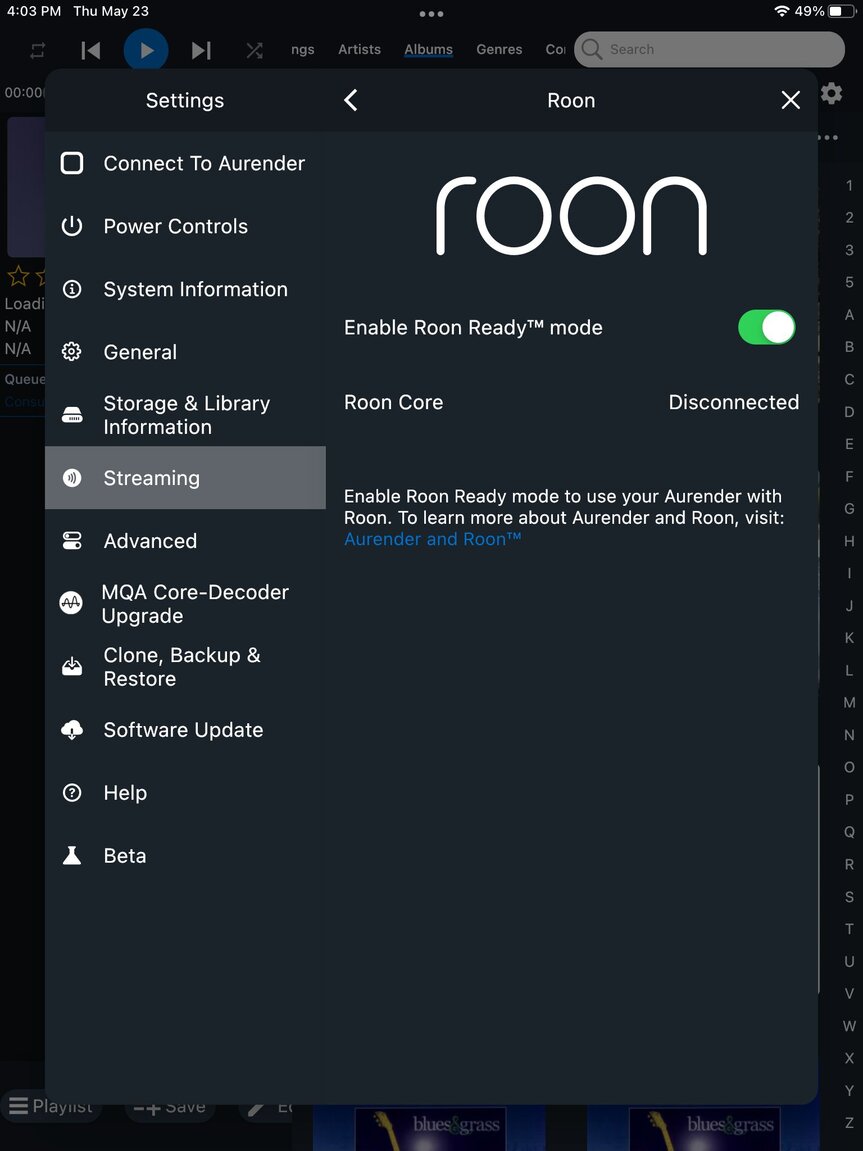Jump to letter M in the alphabet index
Image resolution: width=863 pixels, height=1151 pixels.
[x=849, y=702]
